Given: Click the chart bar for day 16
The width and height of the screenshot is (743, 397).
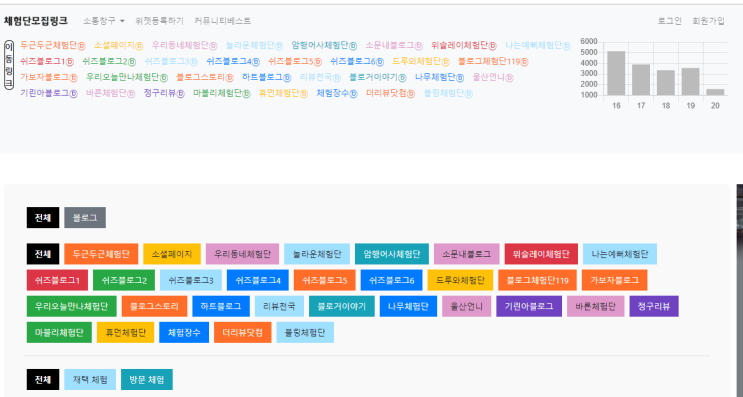Looking at the screenshot, I should [x=616, y=73].
